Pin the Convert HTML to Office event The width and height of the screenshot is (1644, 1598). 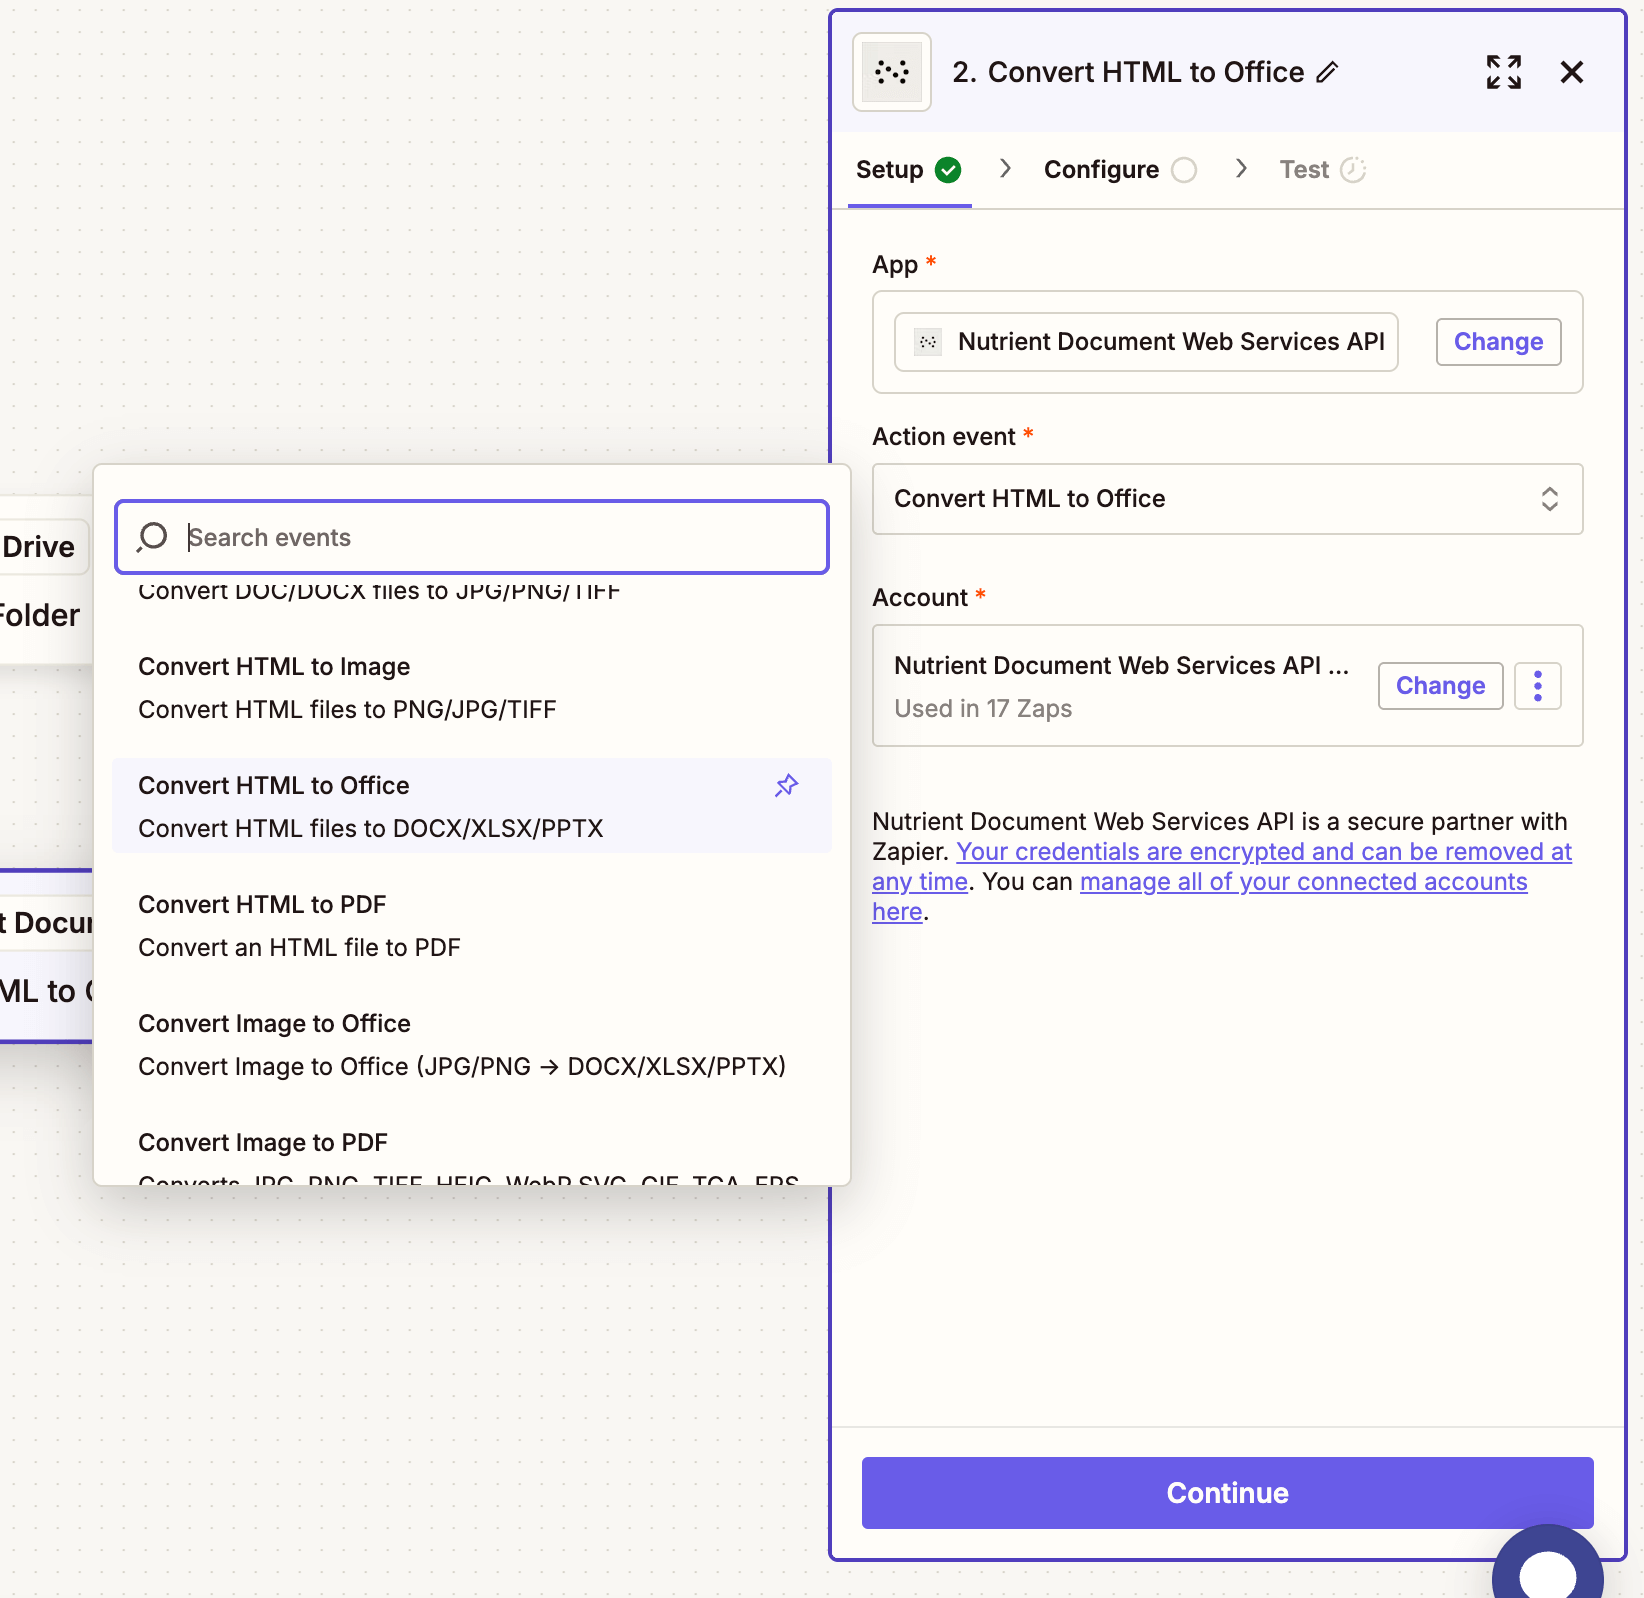[x=786, y=786]
